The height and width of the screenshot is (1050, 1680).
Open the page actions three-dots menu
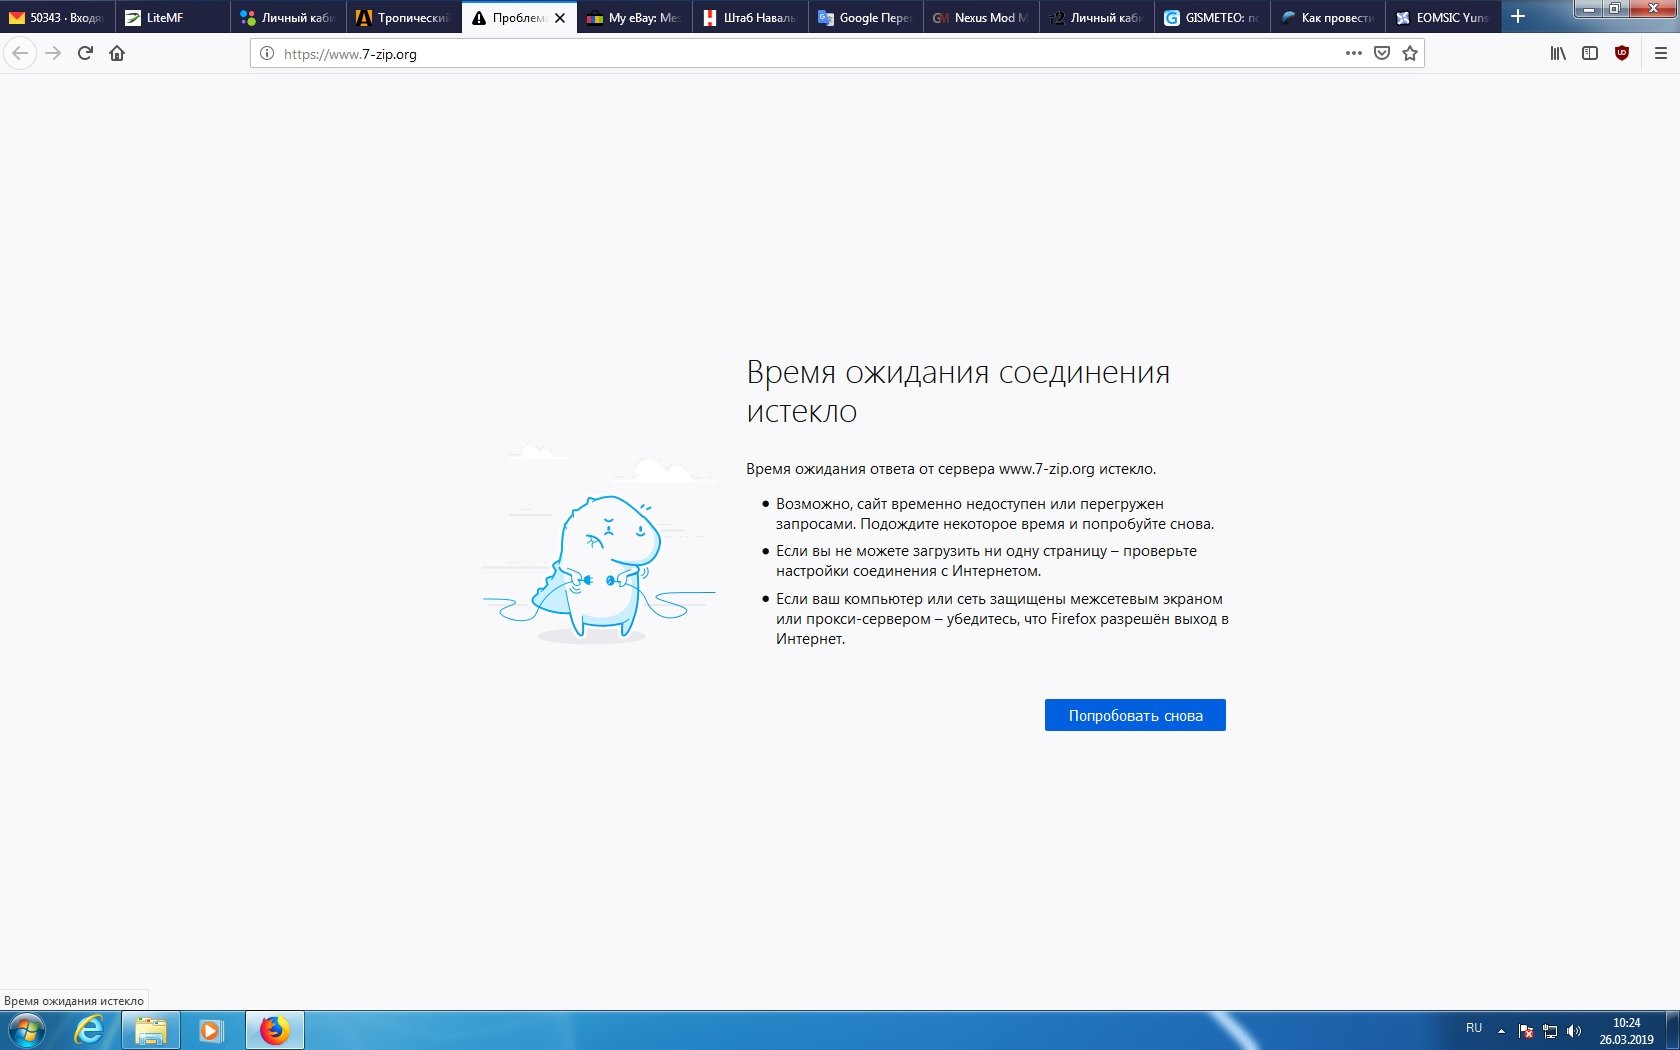pos(1354,53)
